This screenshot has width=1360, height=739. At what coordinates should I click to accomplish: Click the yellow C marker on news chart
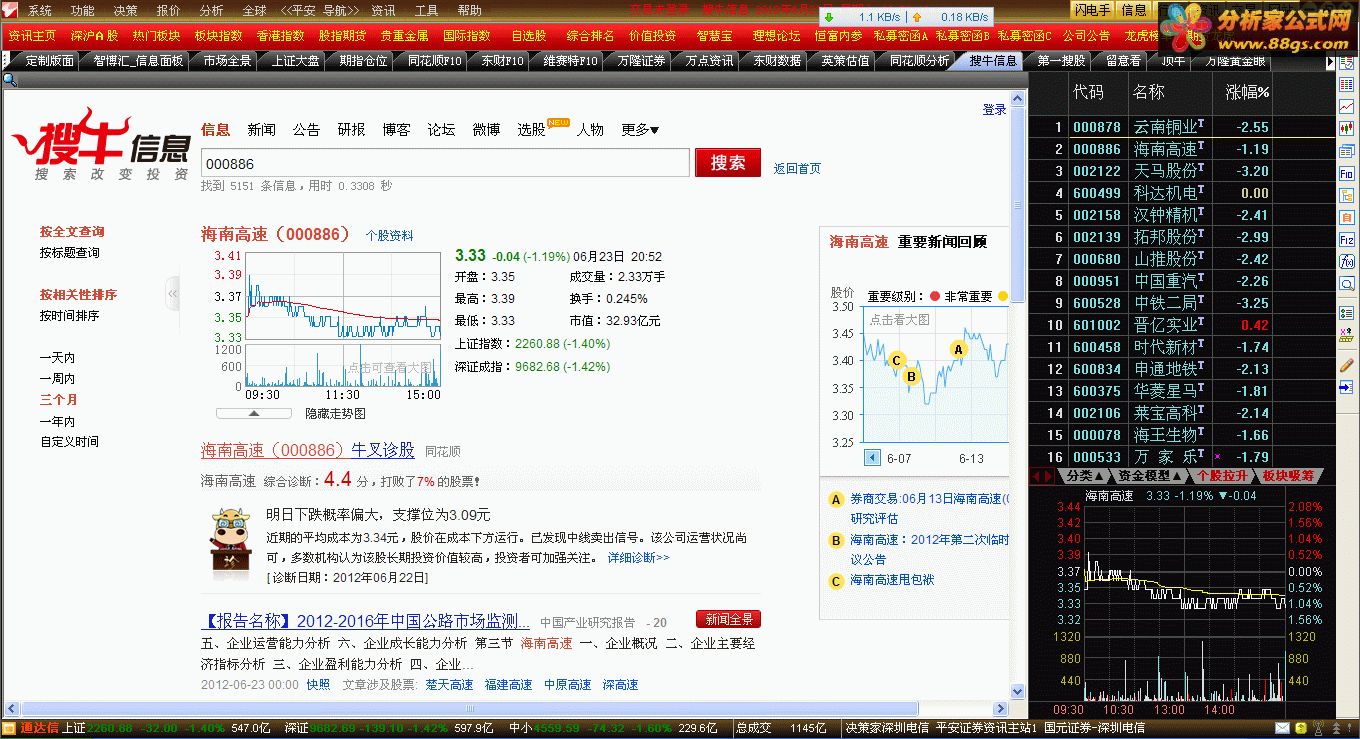click(896, 360)
